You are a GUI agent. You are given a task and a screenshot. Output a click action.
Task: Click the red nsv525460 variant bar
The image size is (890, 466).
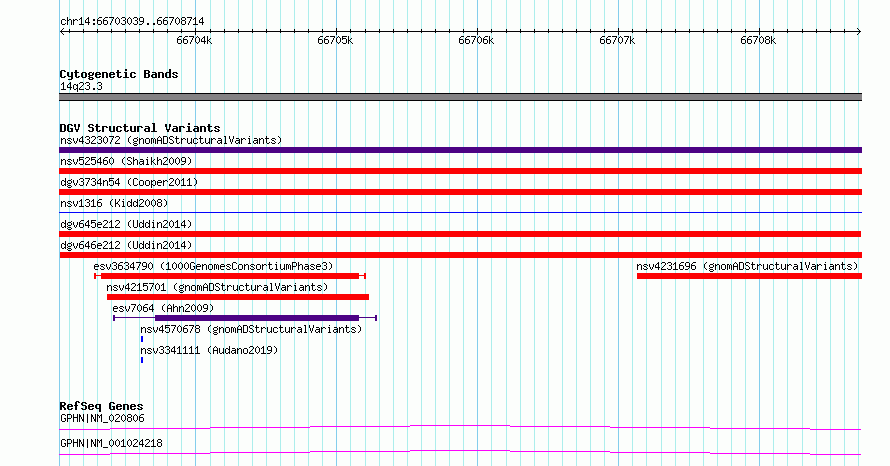point(460,171)
